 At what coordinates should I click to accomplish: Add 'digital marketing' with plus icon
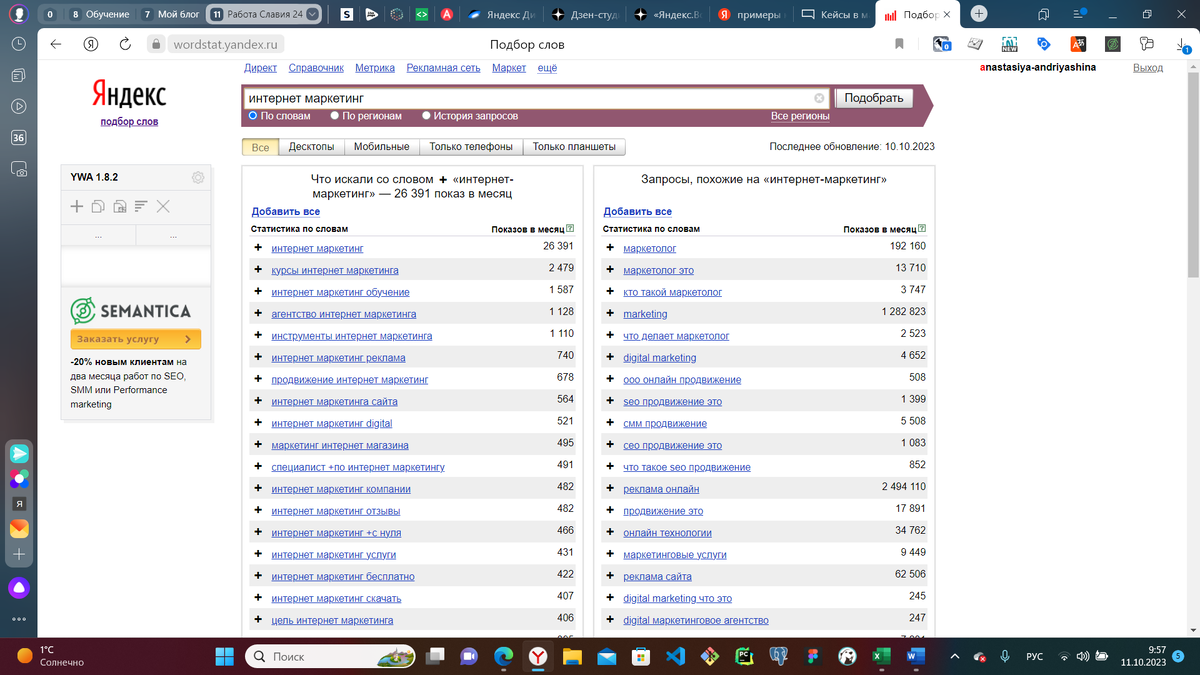[610, 357]
